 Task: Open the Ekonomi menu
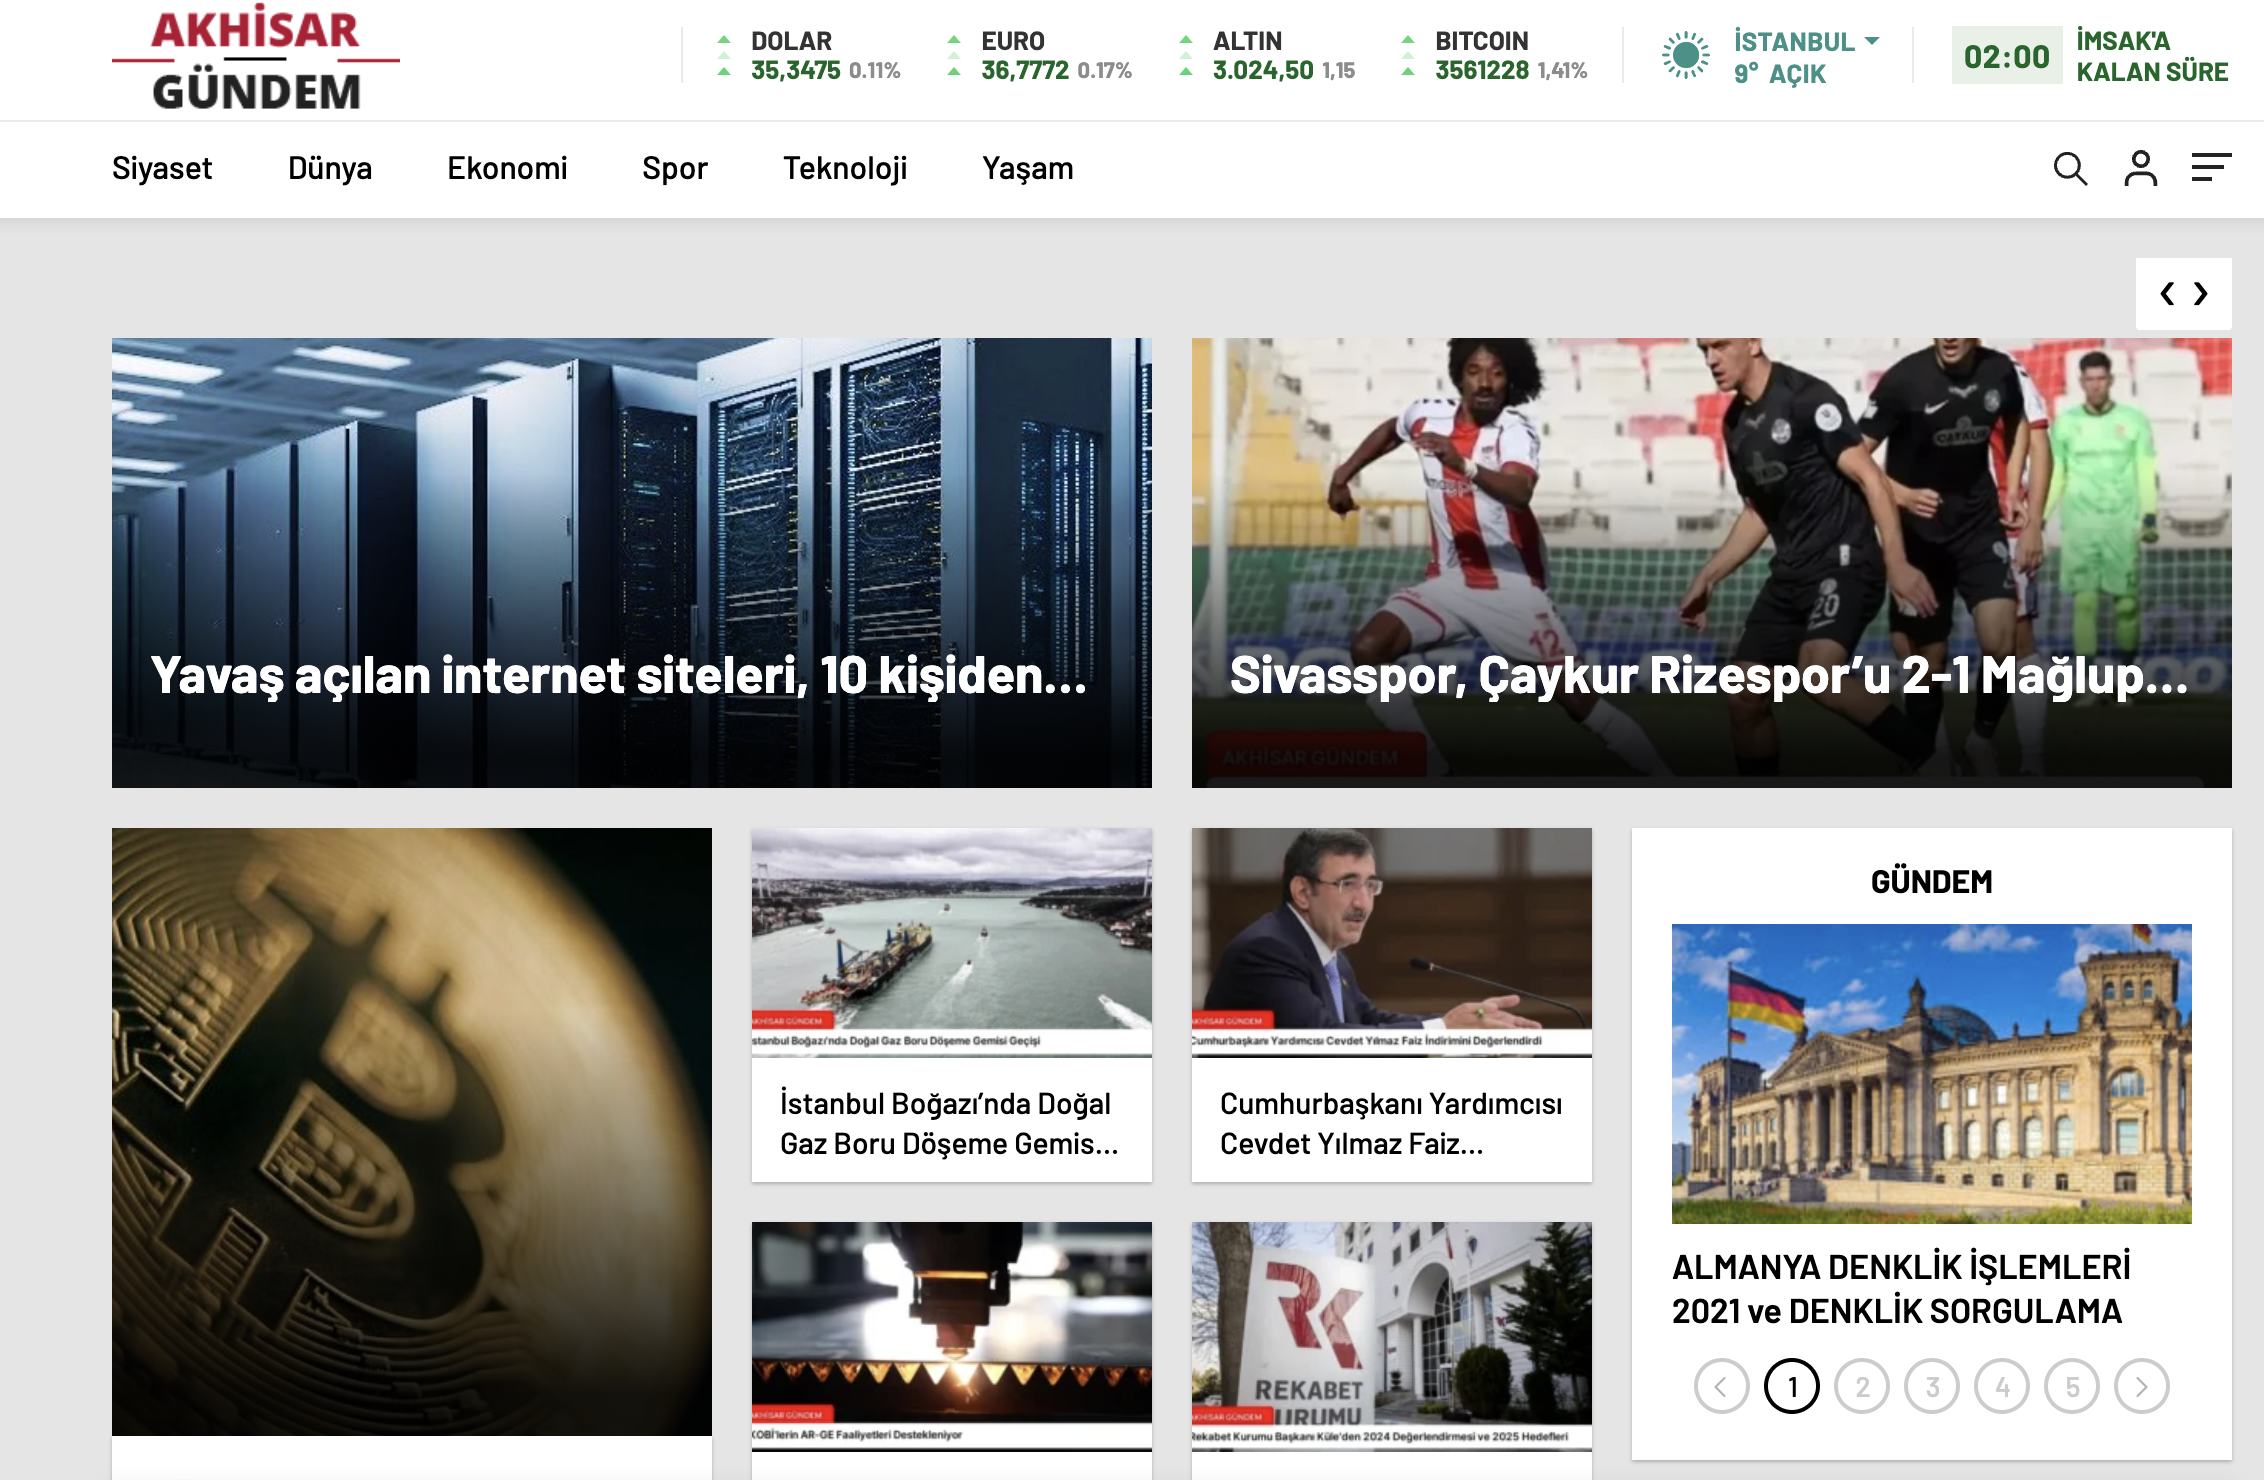coord(507,168)
